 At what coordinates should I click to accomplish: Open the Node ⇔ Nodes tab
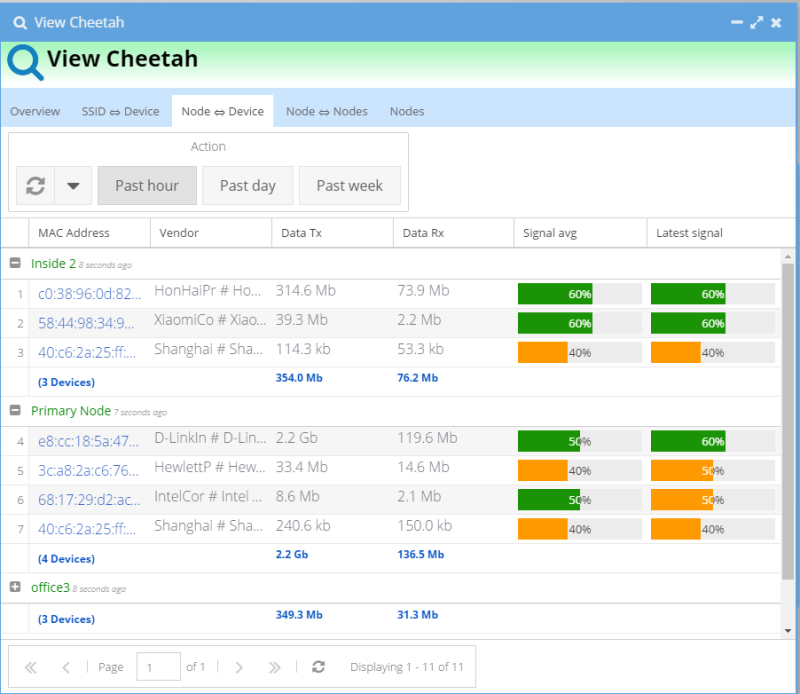point(327,111)
